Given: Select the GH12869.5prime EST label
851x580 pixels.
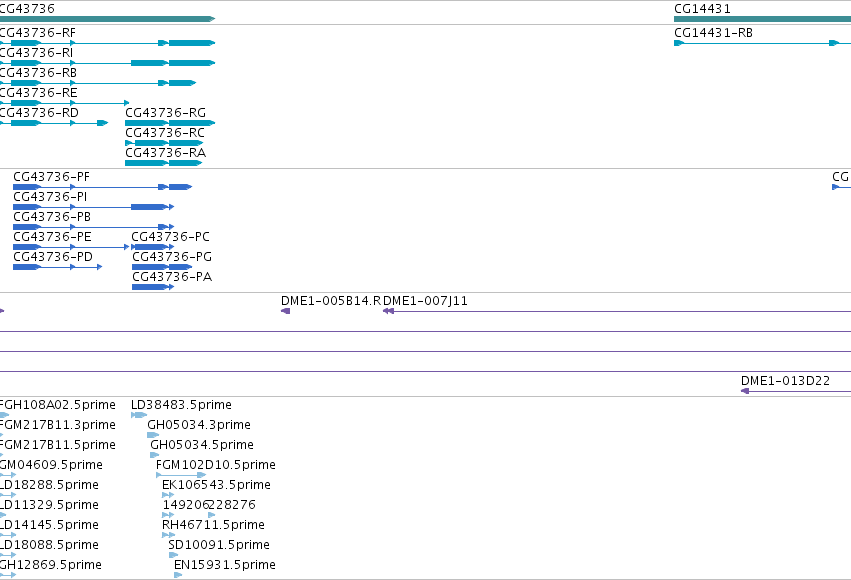Looking at the screenshot, I should (50, 565).
